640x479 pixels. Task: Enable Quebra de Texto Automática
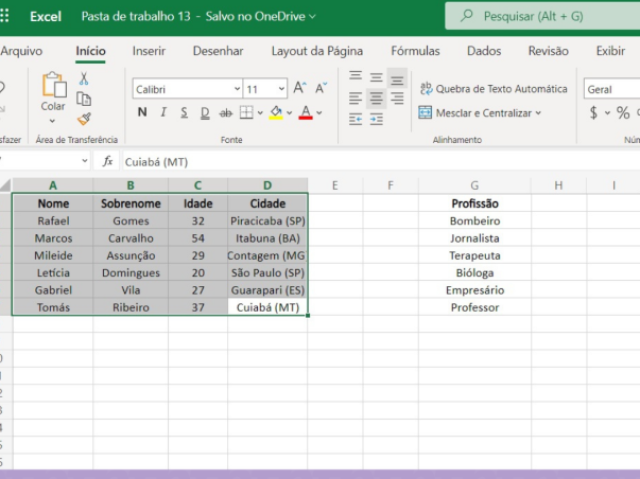(494, 89)
